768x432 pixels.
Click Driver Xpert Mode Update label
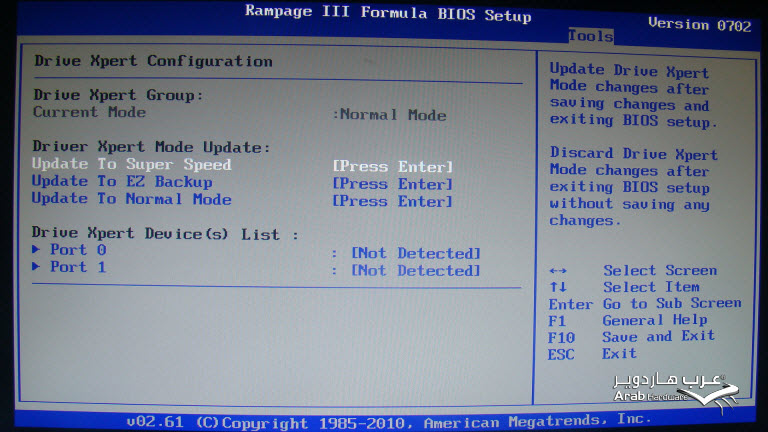[151, 147]
